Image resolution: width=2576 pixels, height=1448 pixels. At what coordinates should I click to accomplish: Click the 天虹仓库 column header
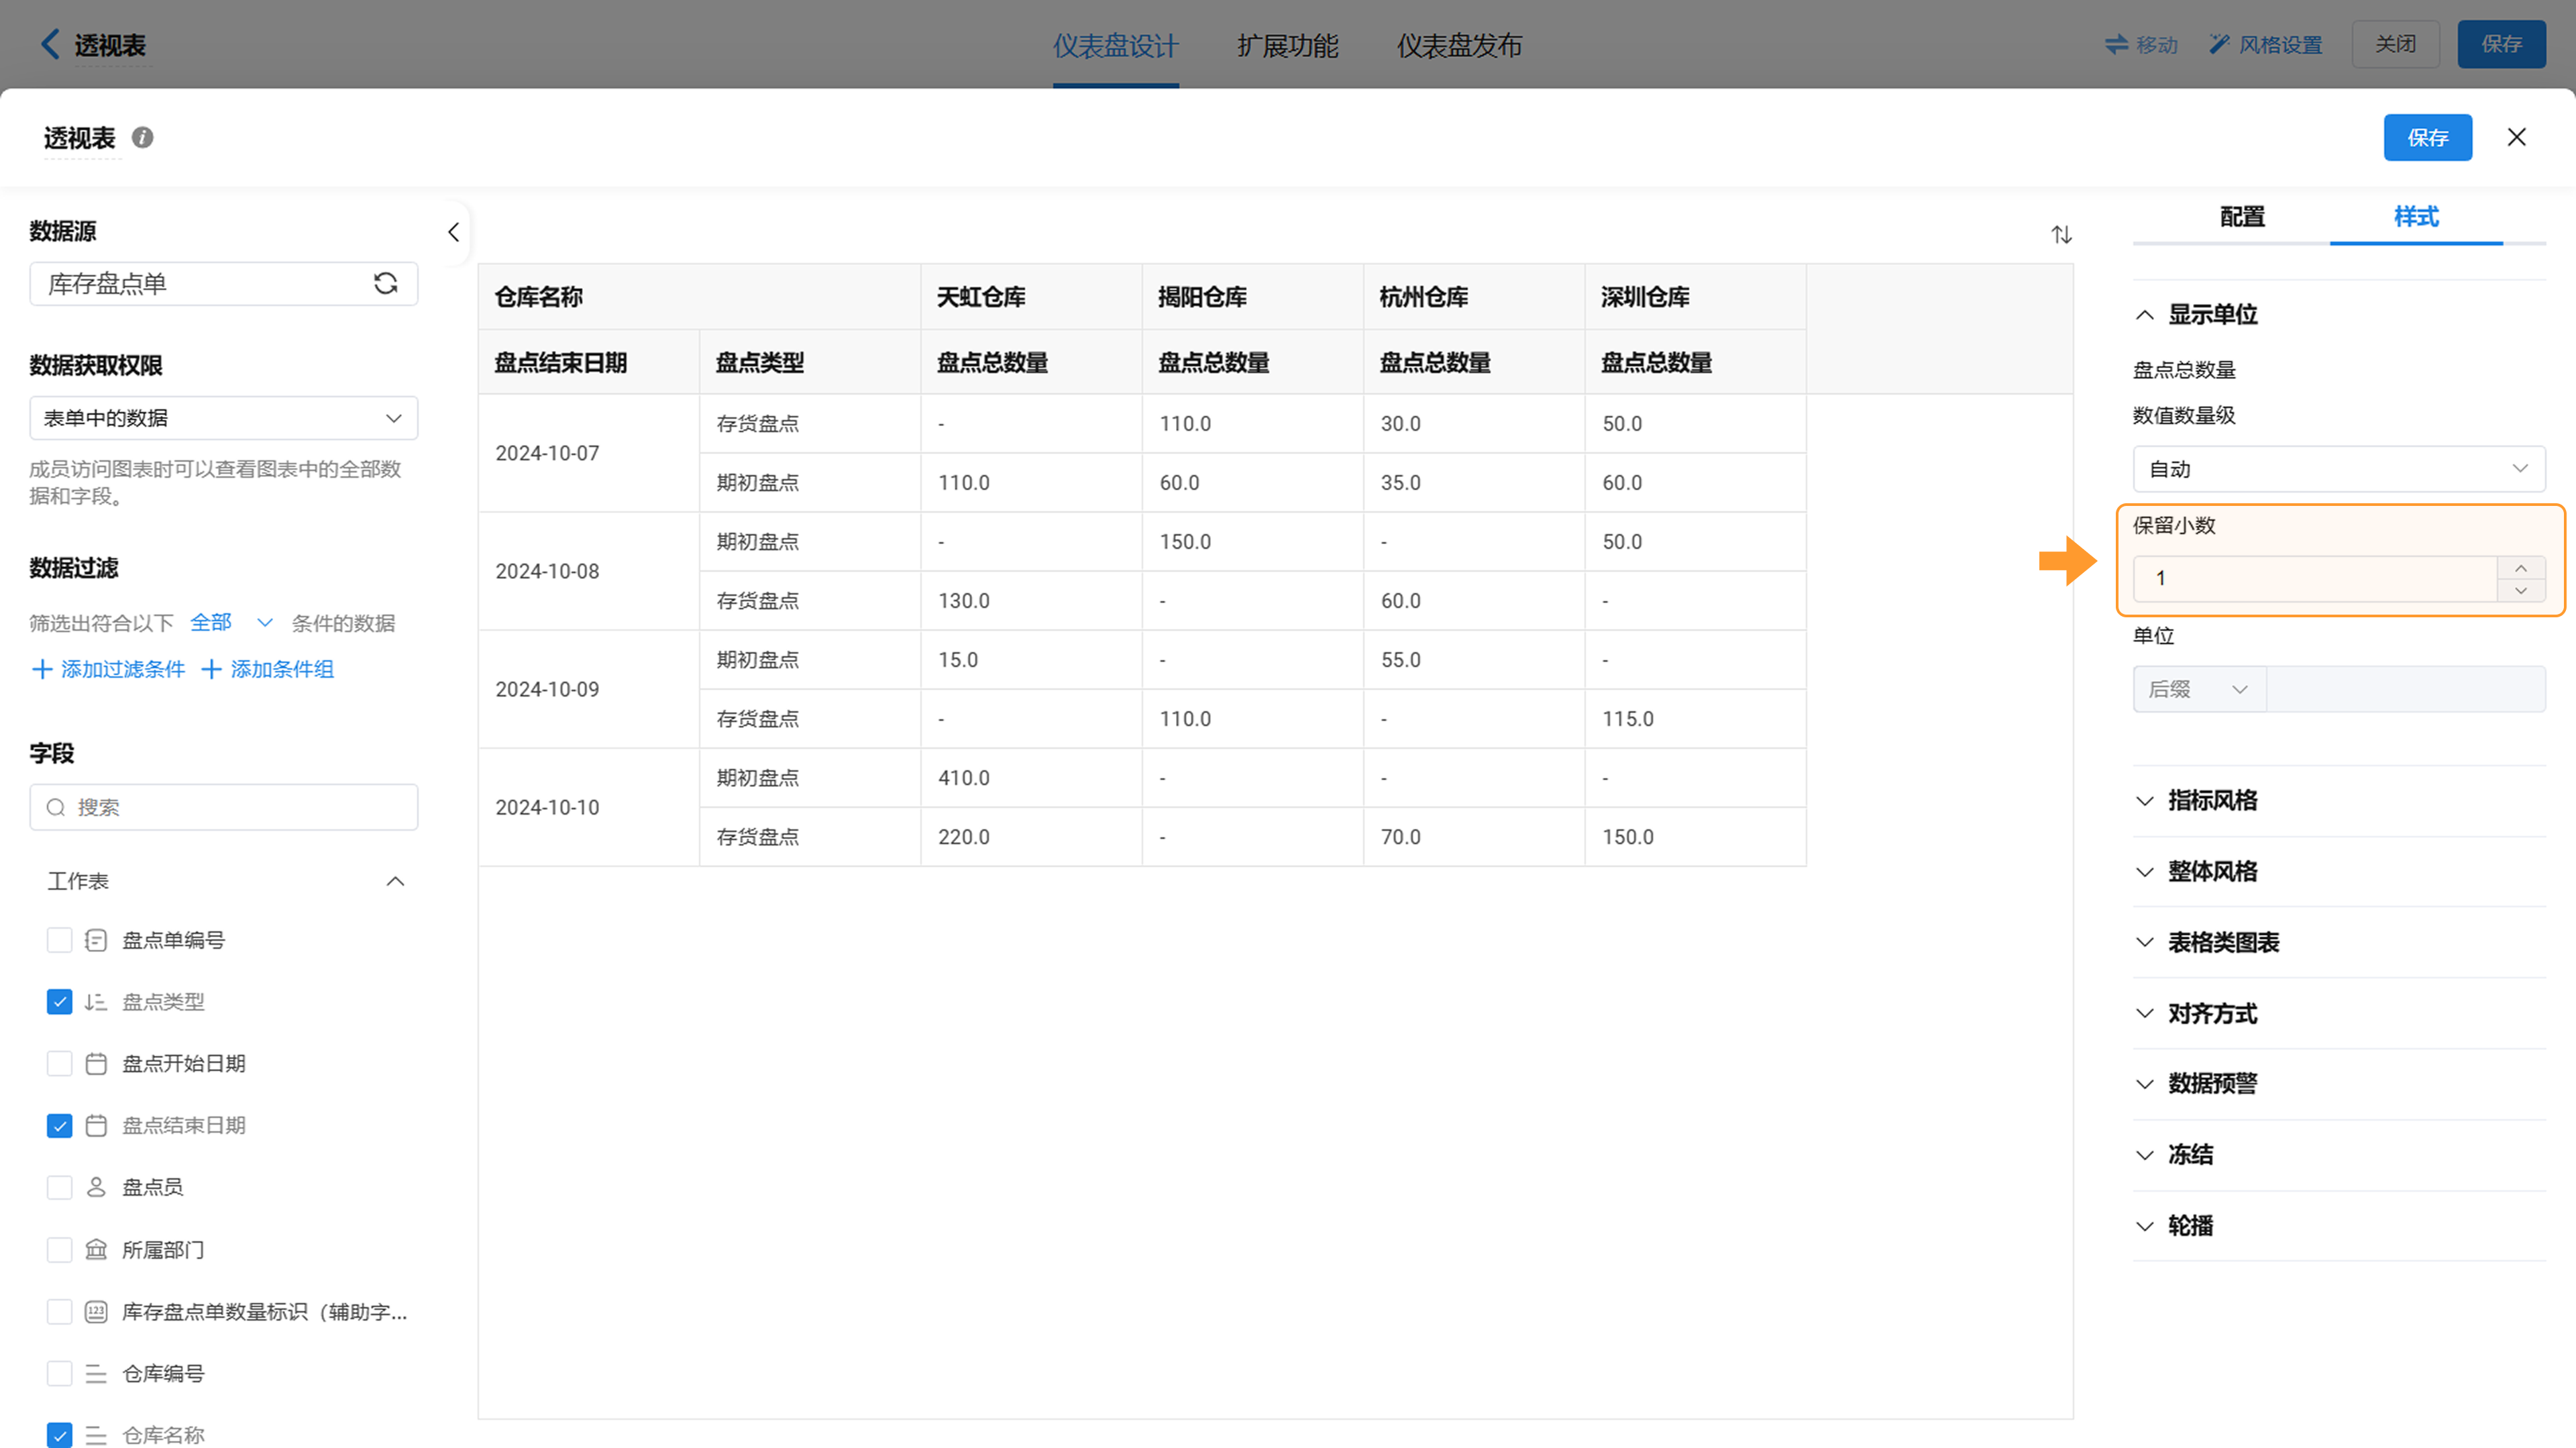[1031, 297]
